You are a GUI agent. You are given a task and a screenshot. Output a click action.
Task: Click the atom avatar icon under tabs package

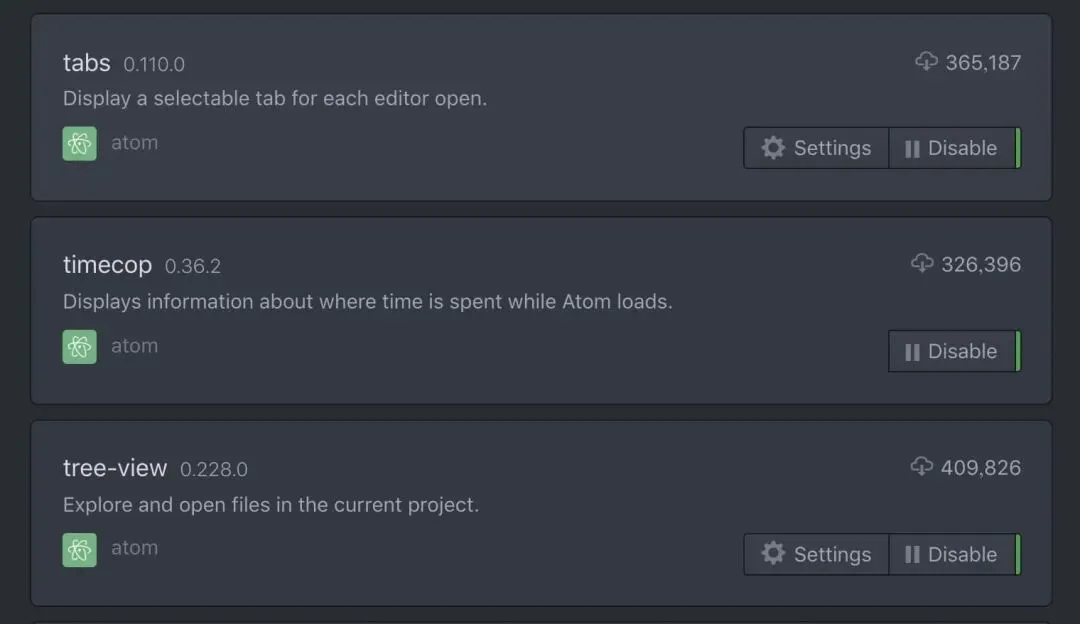coord(80,144)
